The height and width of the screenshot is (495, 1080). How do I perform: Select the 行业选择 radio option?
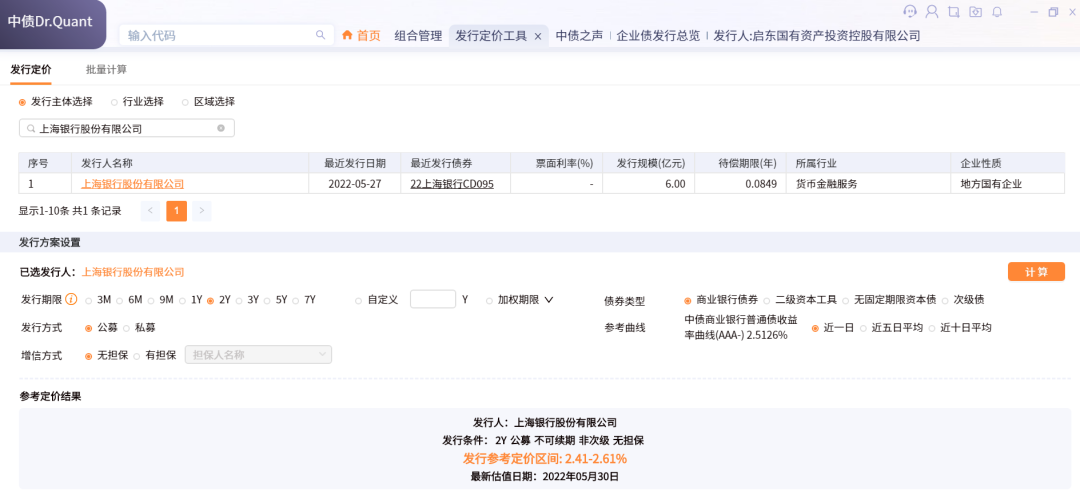pos(115,102)
